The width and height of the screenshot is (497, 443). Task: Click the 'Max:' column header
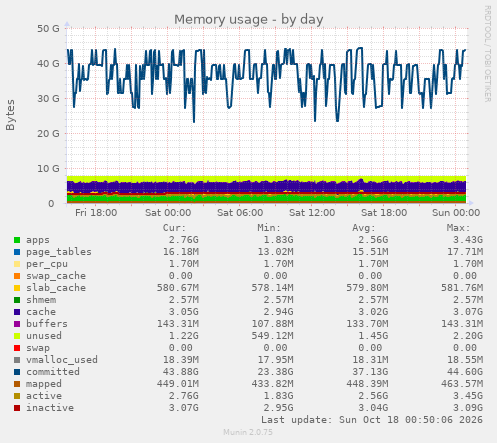click(x=458, y=228)
